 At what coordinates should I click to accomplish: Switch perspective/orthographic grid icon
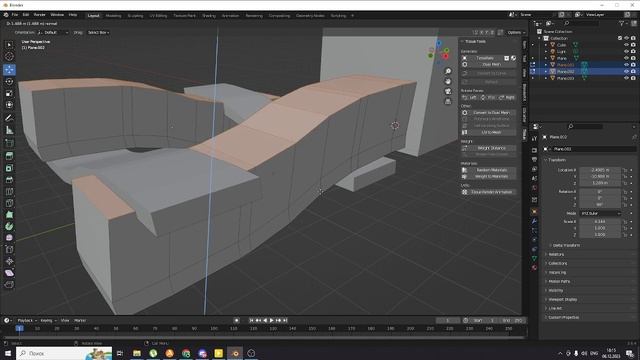448,101
